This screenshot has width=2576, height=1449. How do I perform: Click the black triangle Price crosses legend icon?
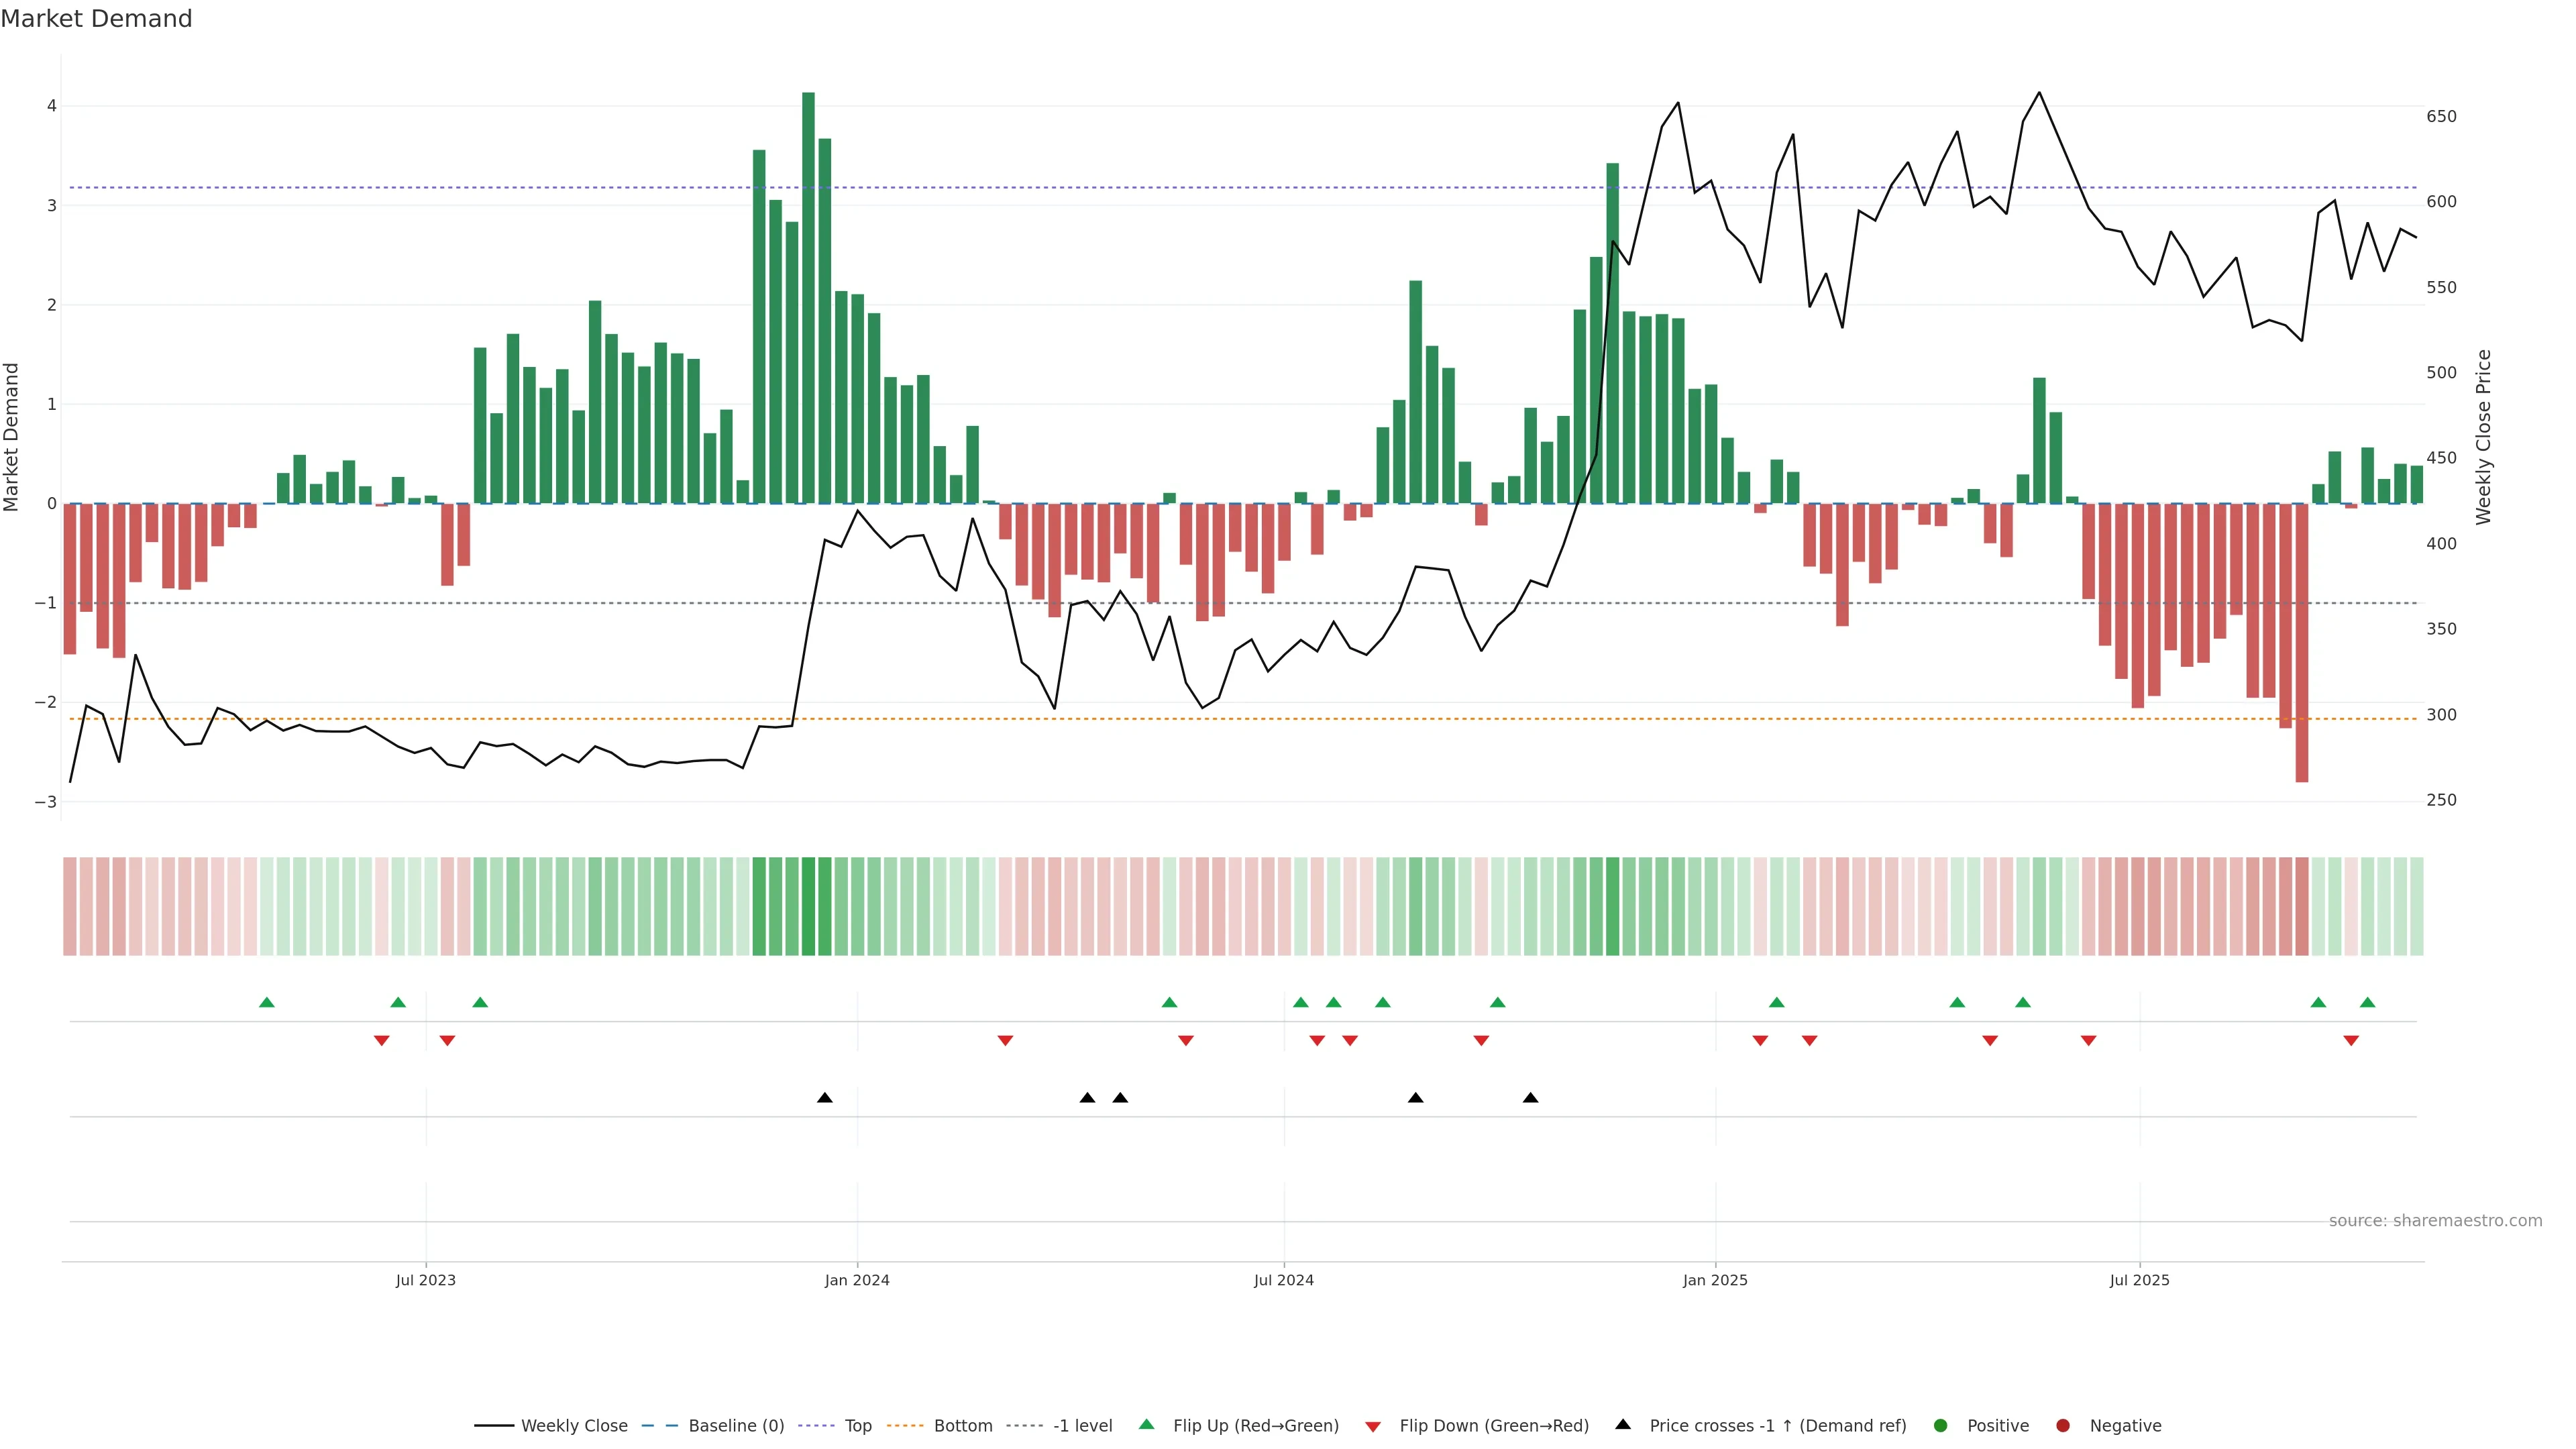pos(1623,1424)
